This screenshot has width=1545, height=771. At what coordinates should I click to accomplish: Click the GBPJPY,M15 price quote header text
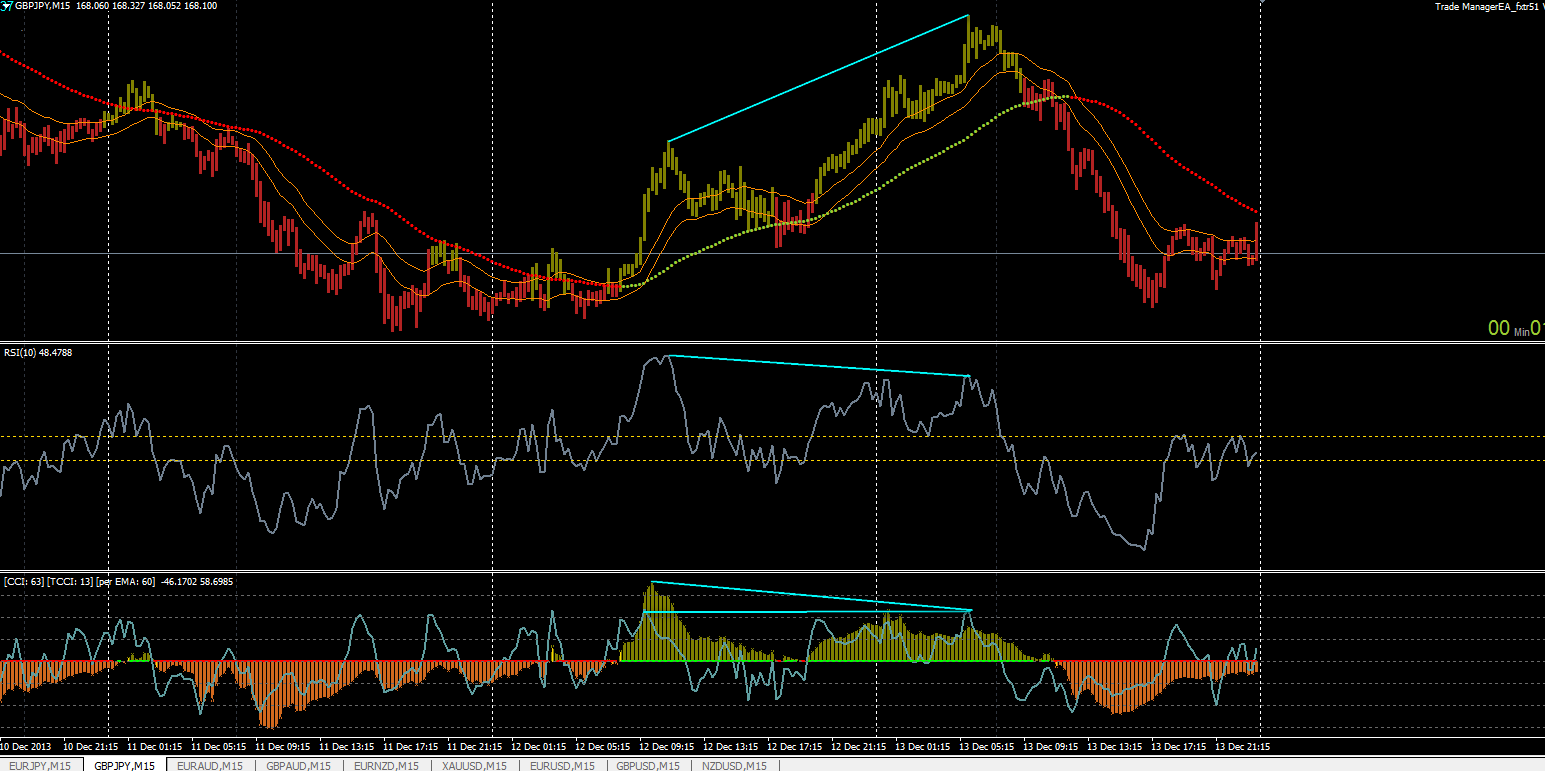pos(116,6)
